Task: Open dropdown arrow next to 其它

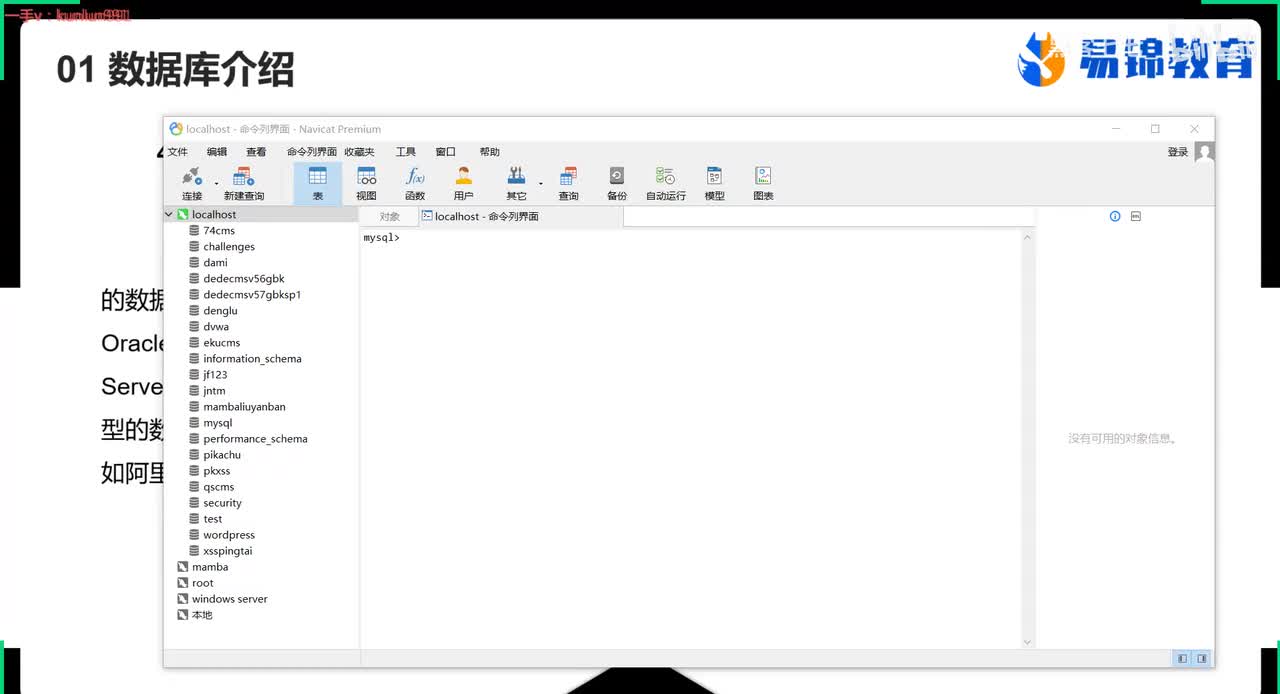Action: 541,184
